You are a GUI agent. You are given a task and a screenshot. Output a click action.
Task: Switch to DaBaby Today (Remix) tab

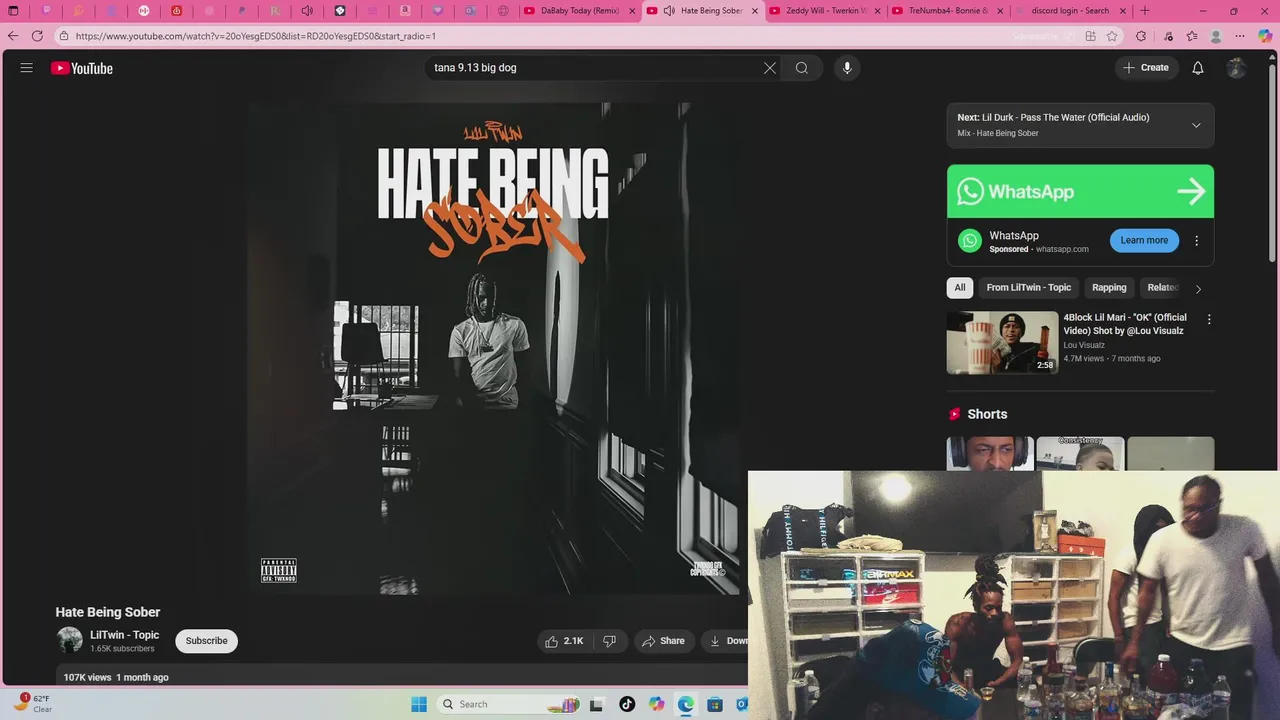[x=579, y=11]
